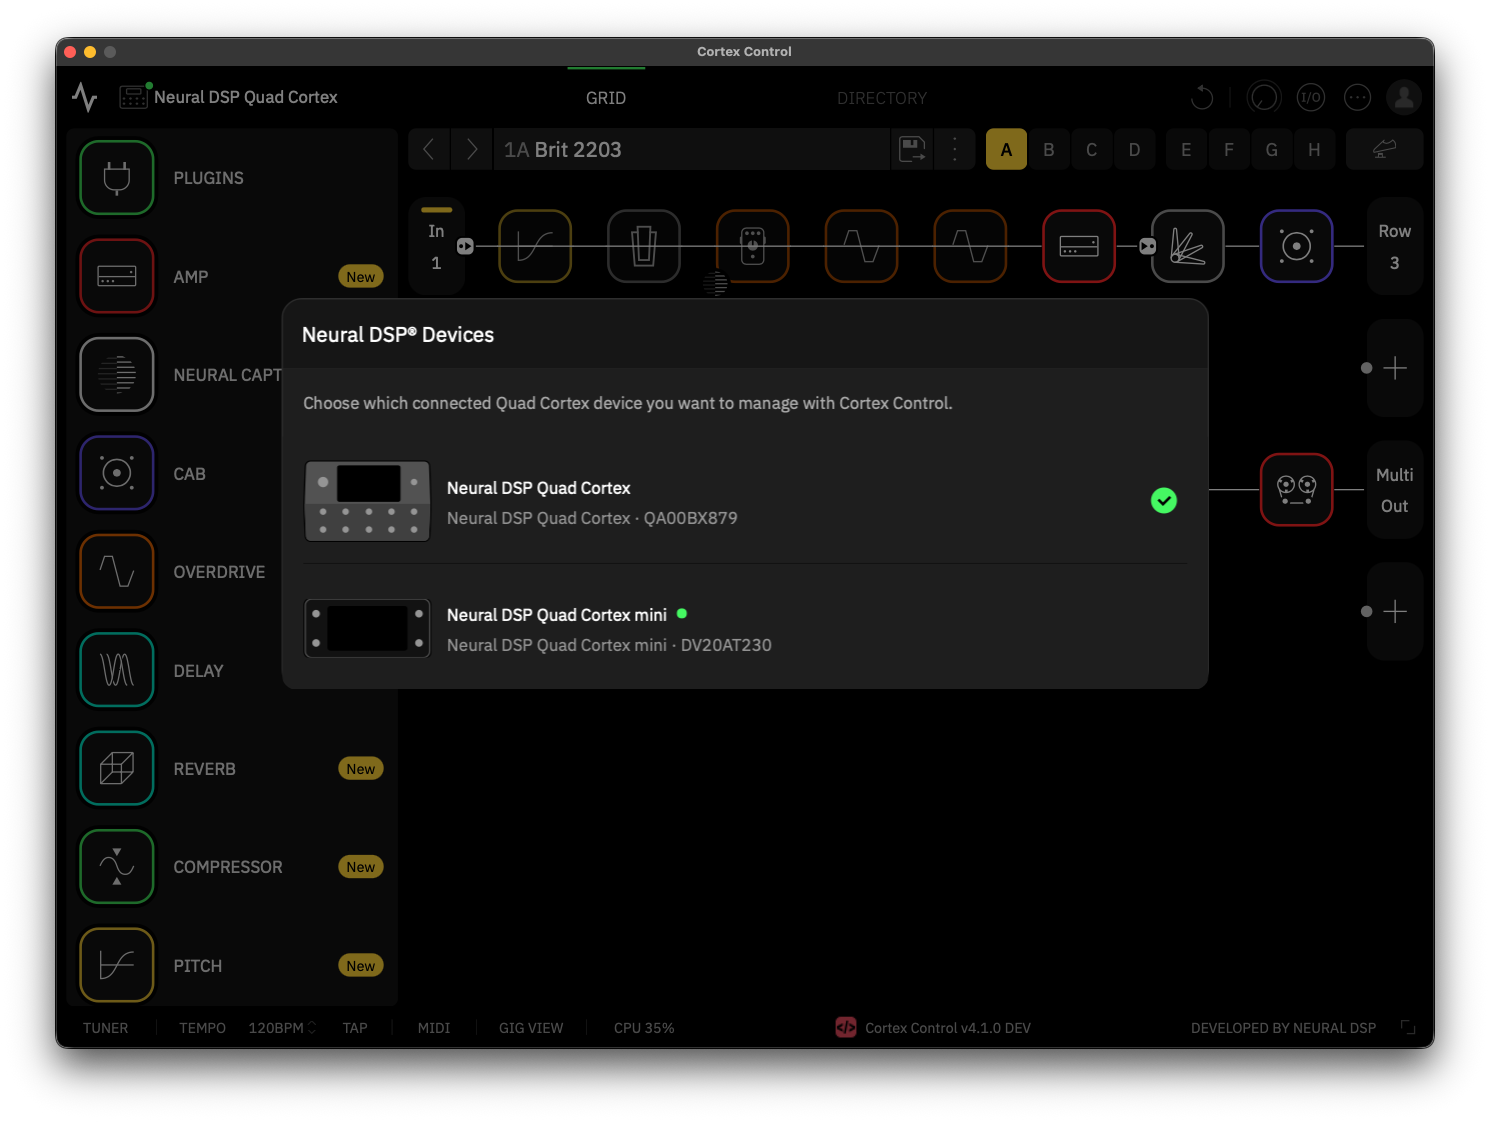Switch to the GRID tab
The width and height of the screenshot is (1490, 1122).
pos(606,98)
